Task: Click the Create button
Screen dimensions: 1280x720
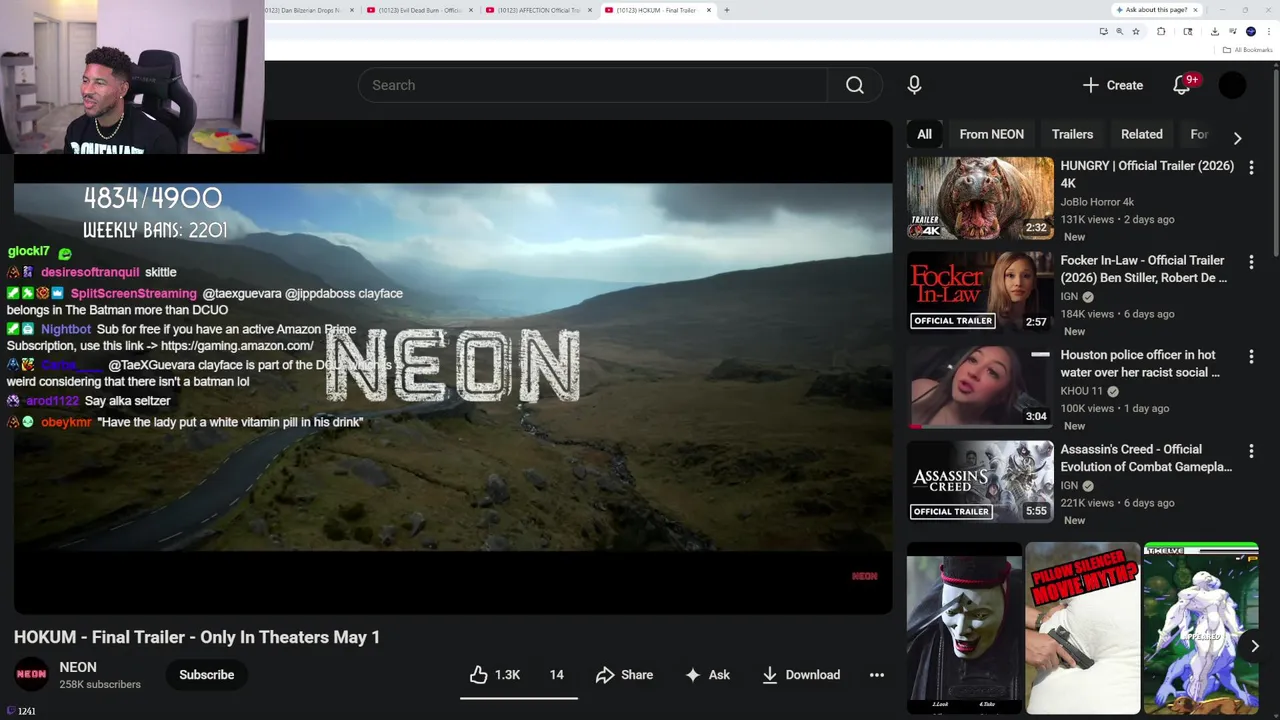Action: [x=1113, y=85]
